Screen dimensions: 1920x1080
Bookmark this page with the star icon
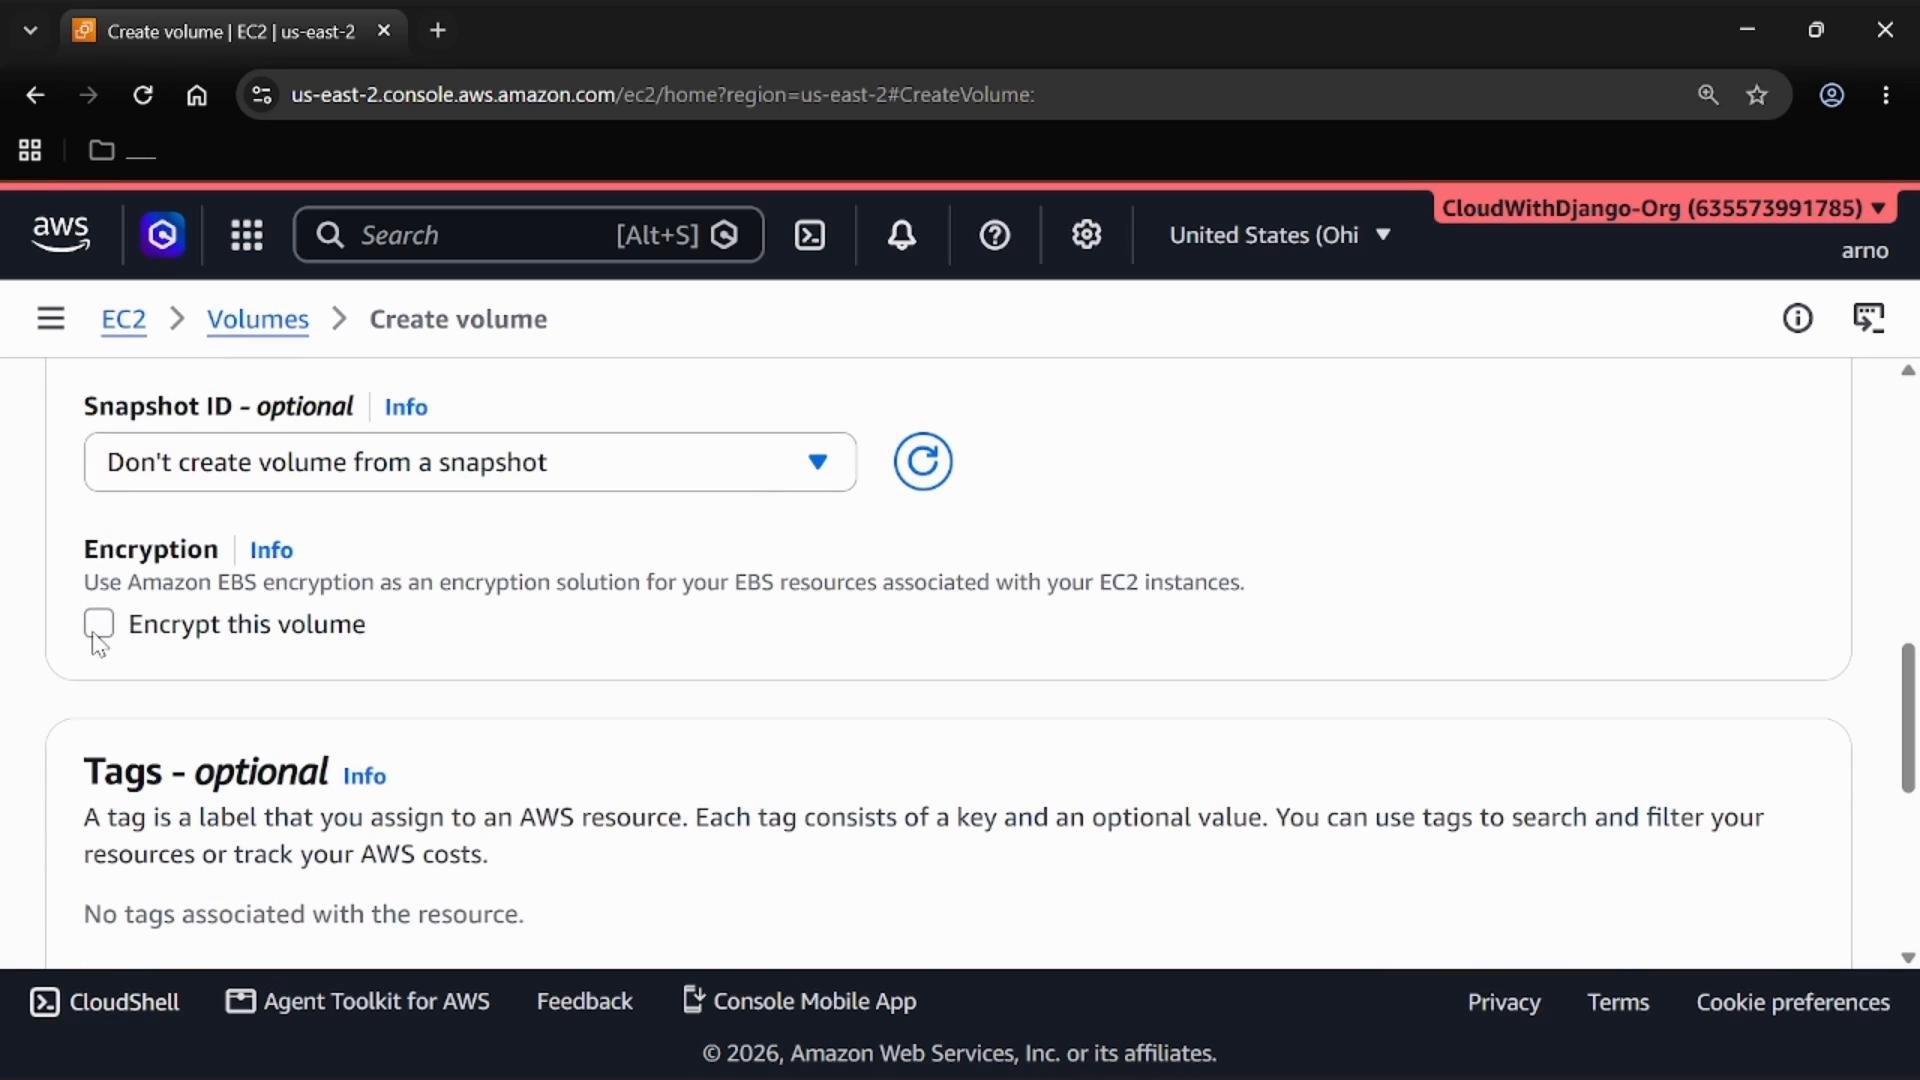(1757, 95)
